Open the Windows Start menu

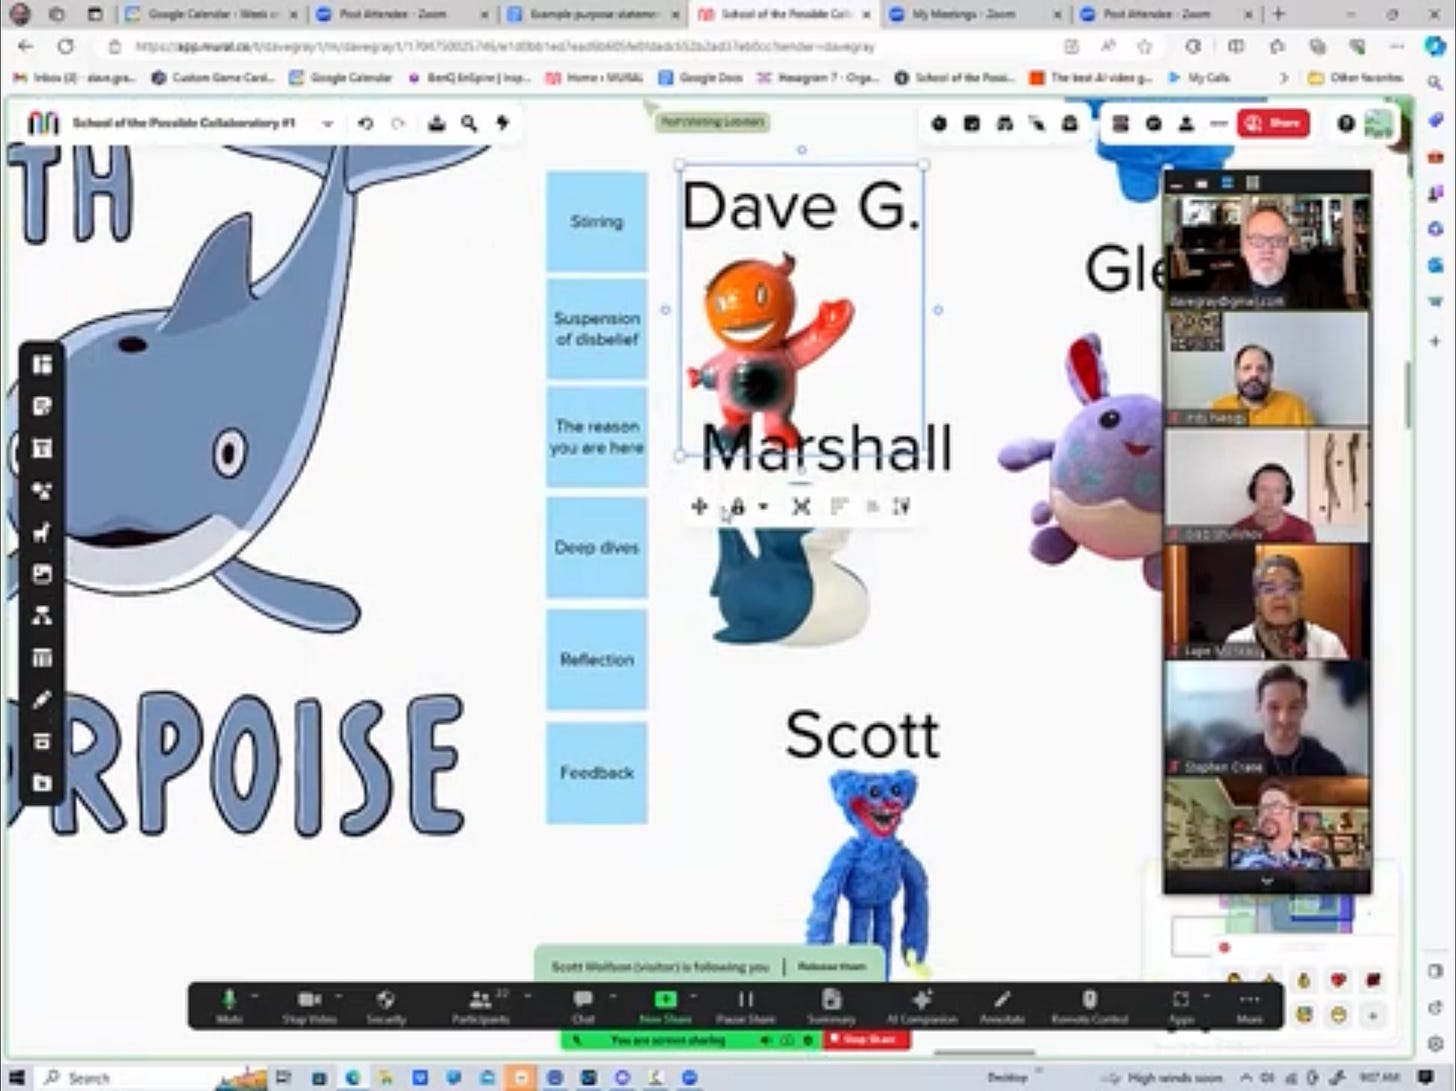pos(17,1077)
